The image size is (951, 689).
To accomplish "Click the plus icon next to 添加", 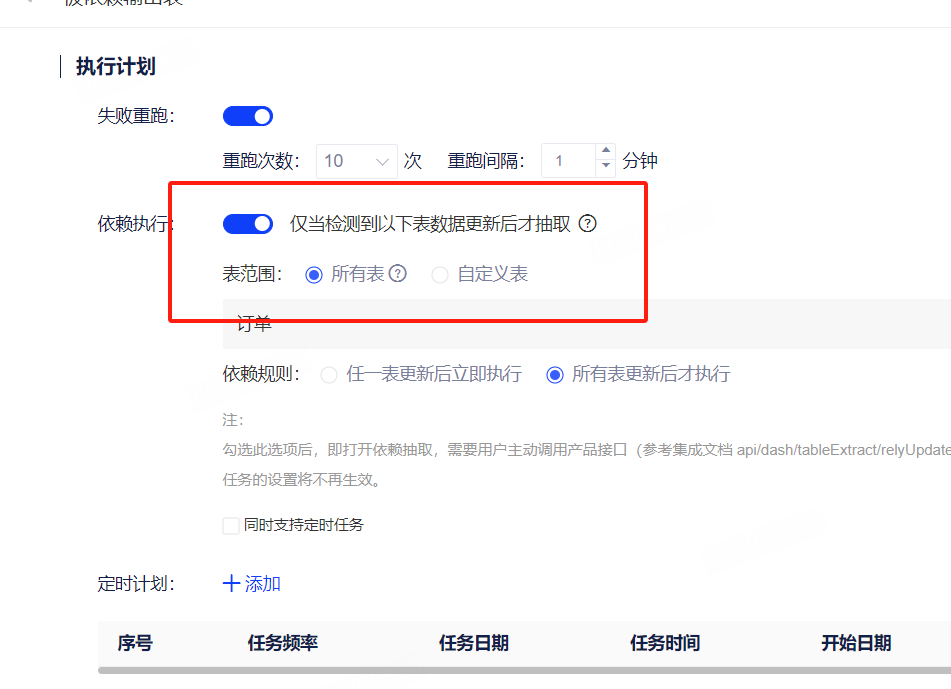I will click(x=231, y=584).
